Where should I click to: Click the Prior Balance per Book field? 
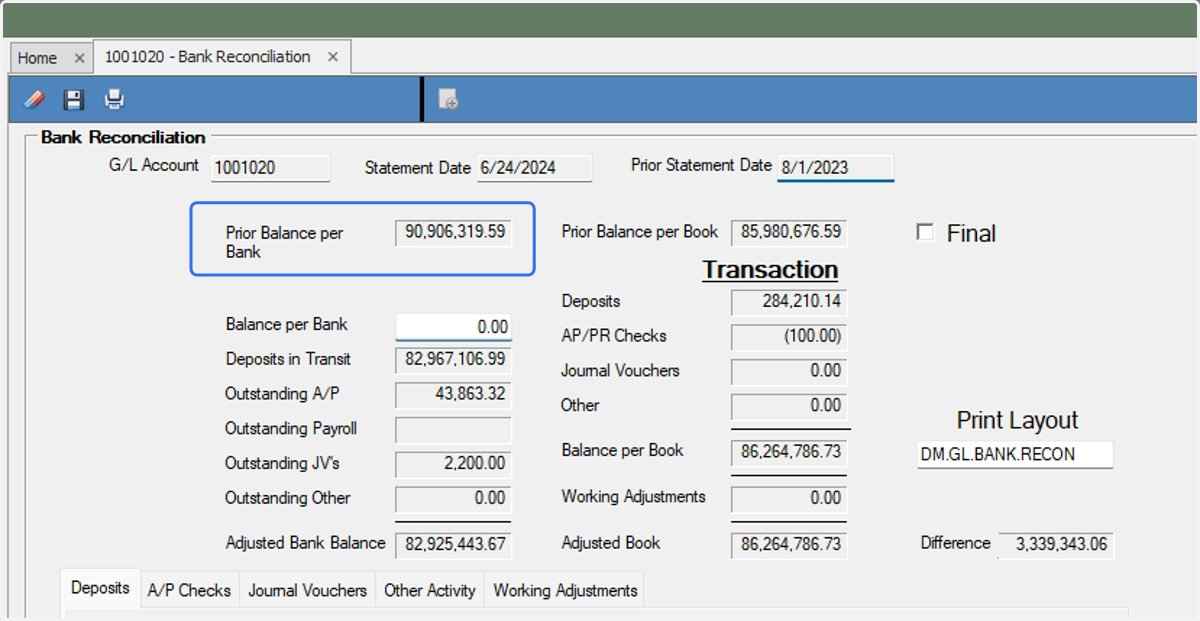[x=789, y=232]
